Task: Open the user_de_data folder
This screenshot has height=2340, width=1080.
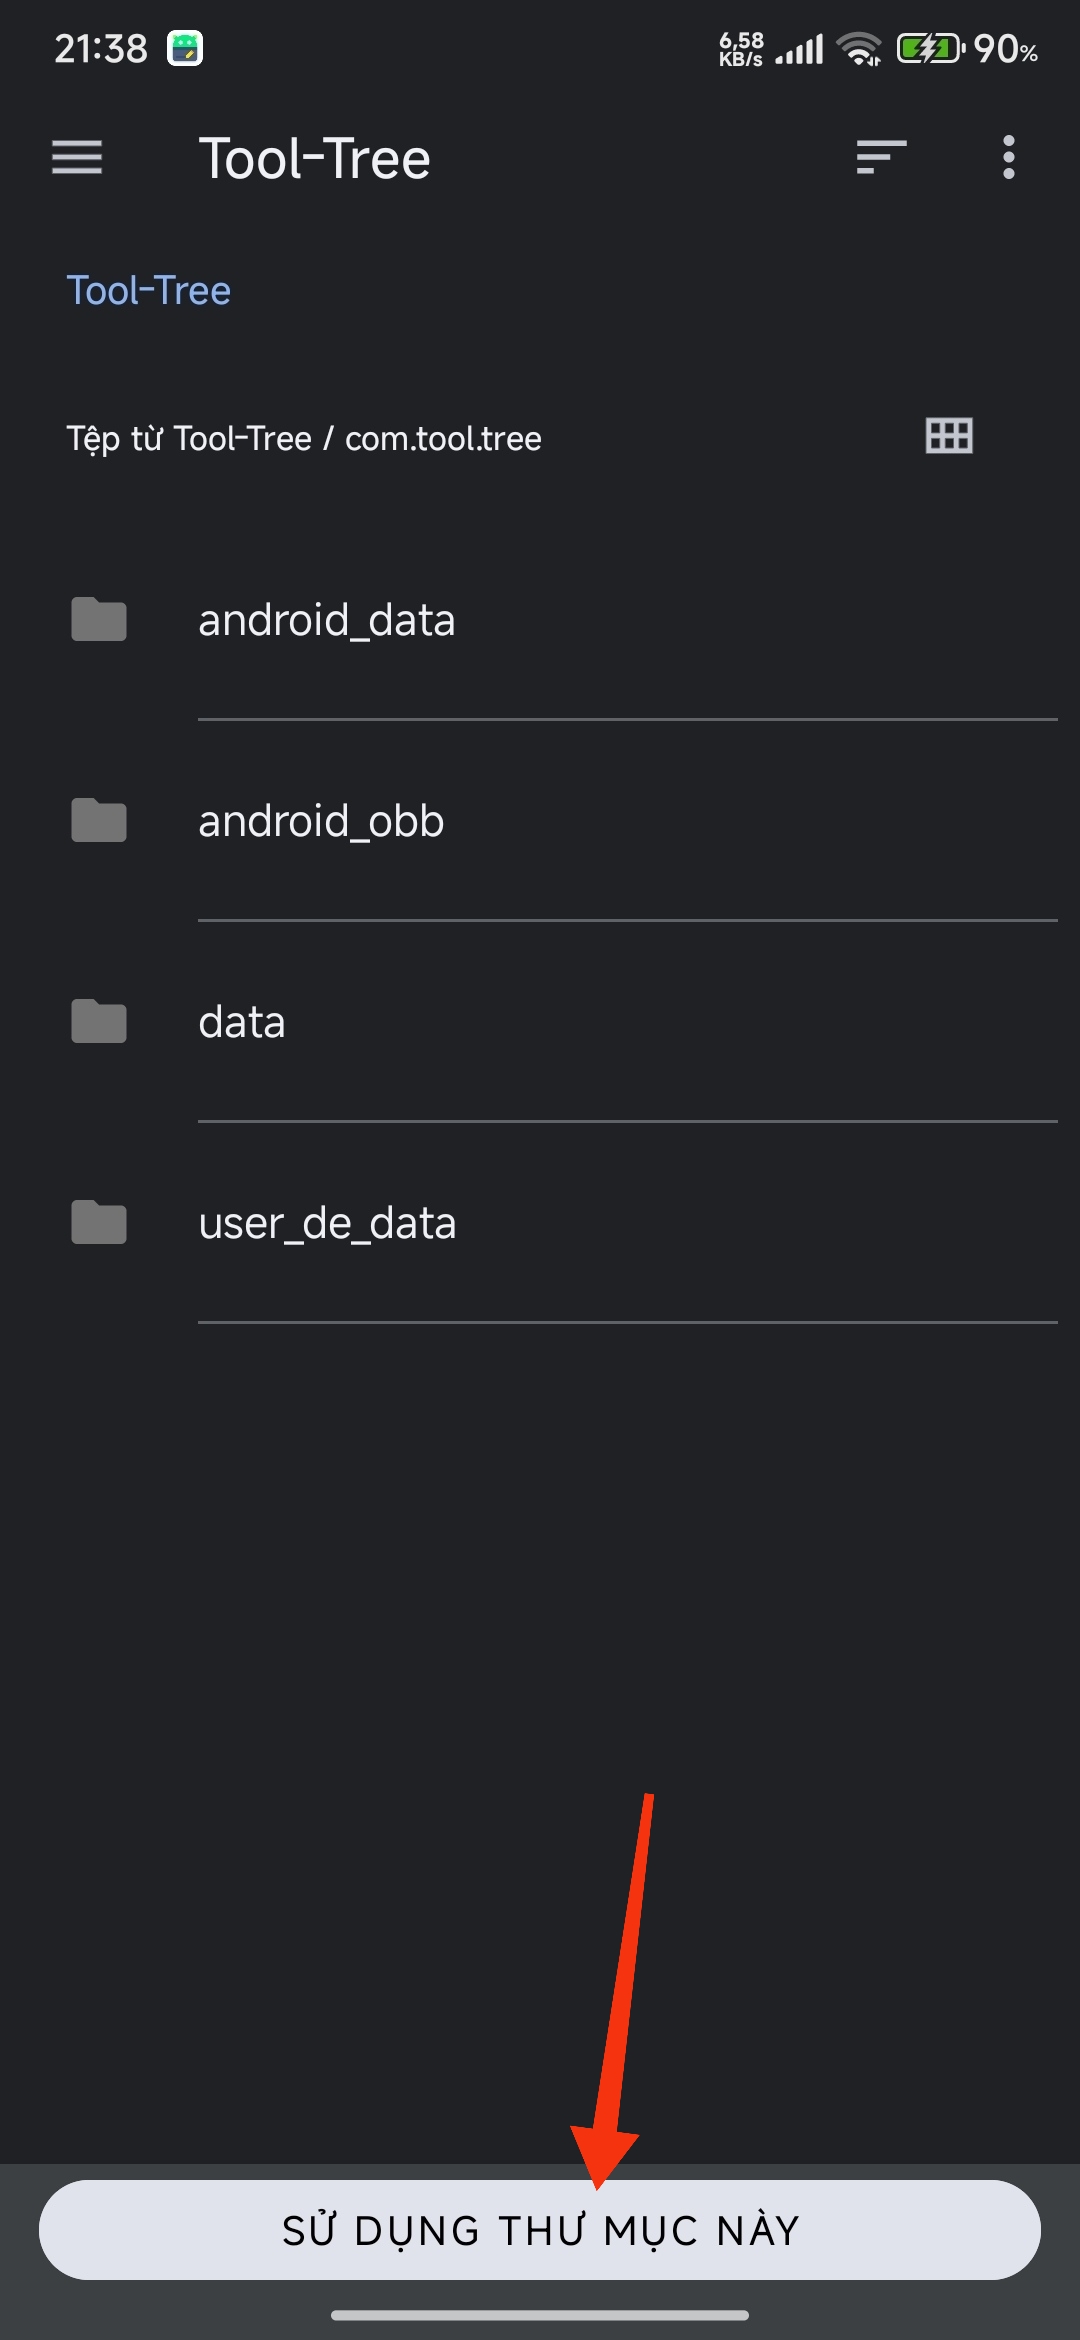Action: point(540,1223)
